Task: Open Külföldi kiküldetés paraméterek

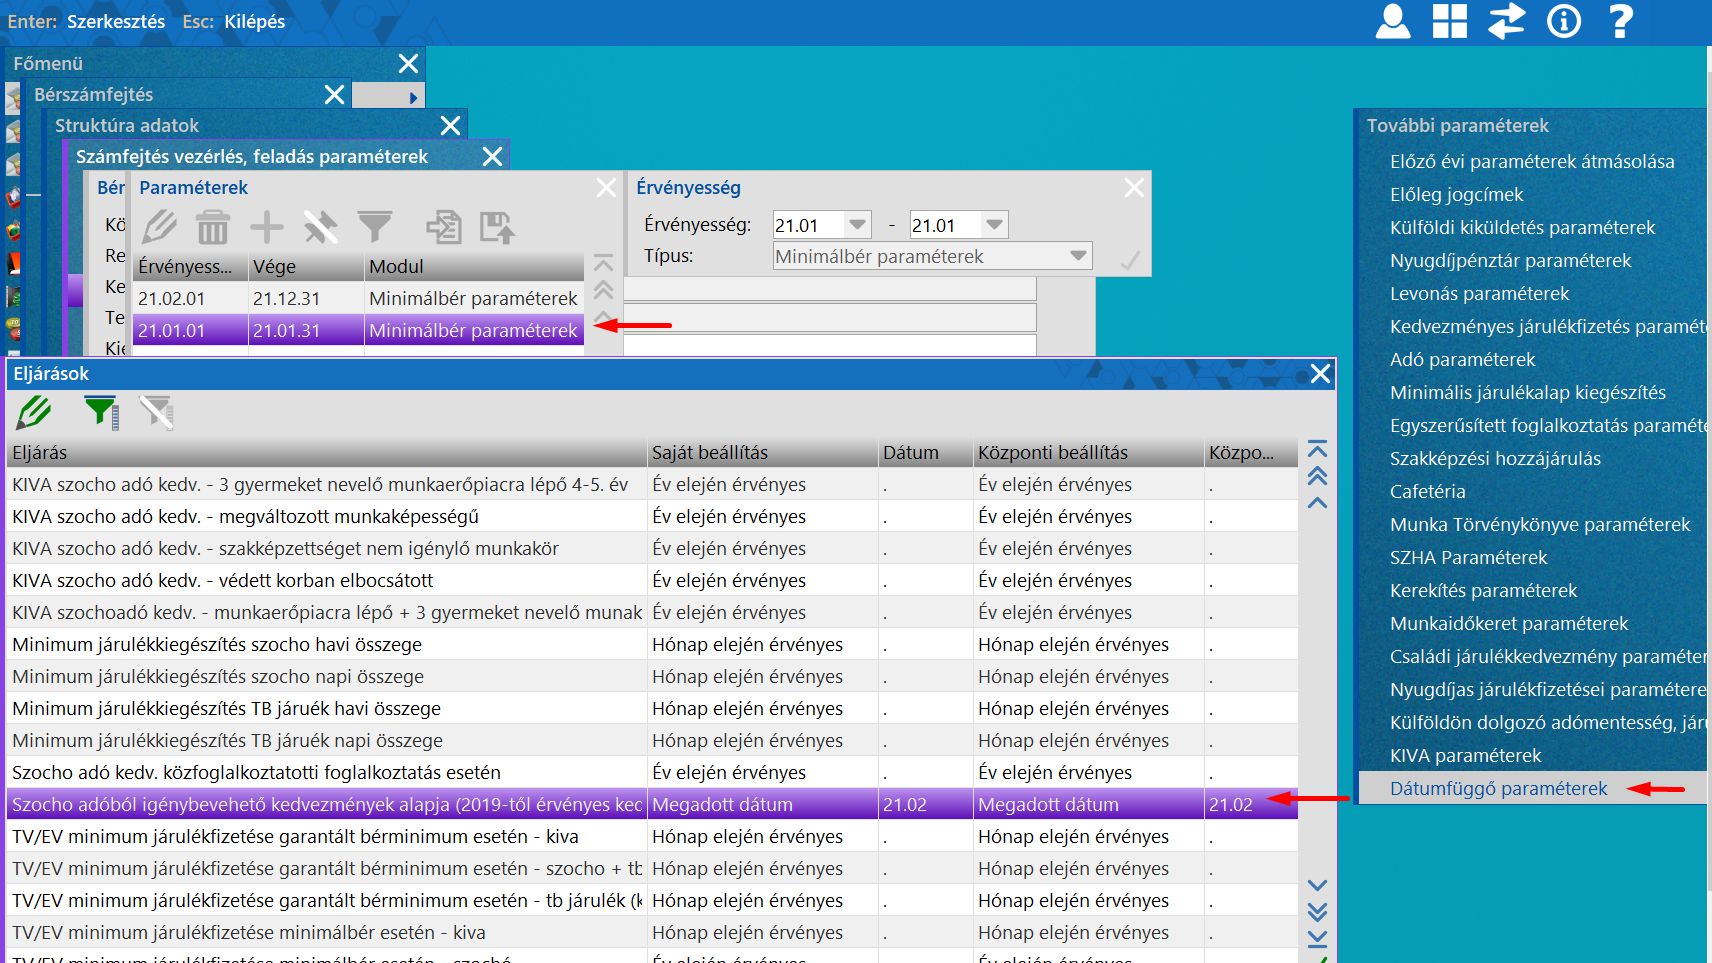Action: [x=1523, y=227]
